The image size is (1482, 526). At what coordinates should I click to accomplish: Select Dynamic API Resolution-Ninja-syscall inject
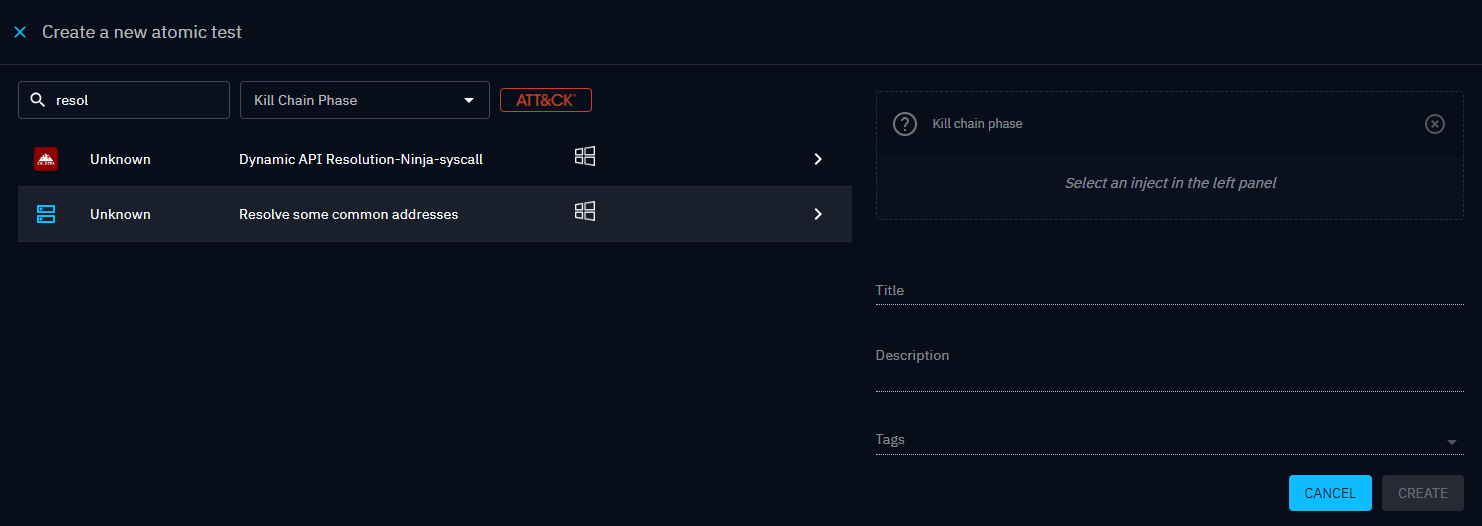[x=360, y=159]
